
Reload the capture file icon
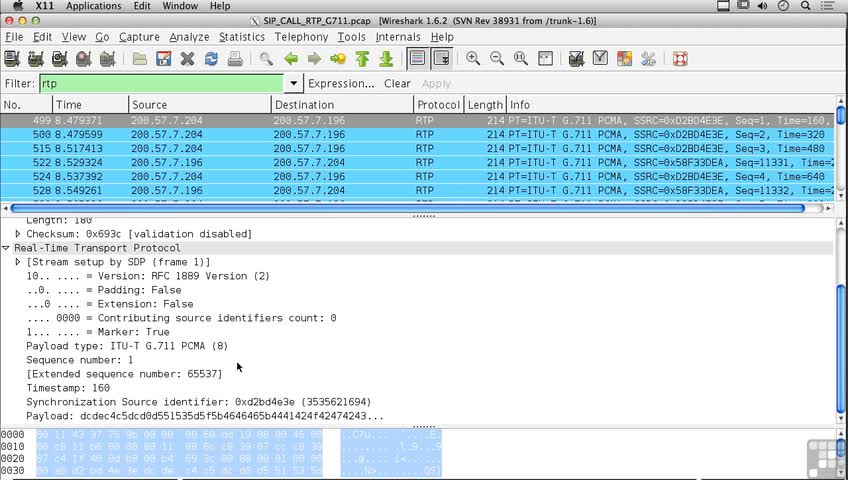click(211, 58)
